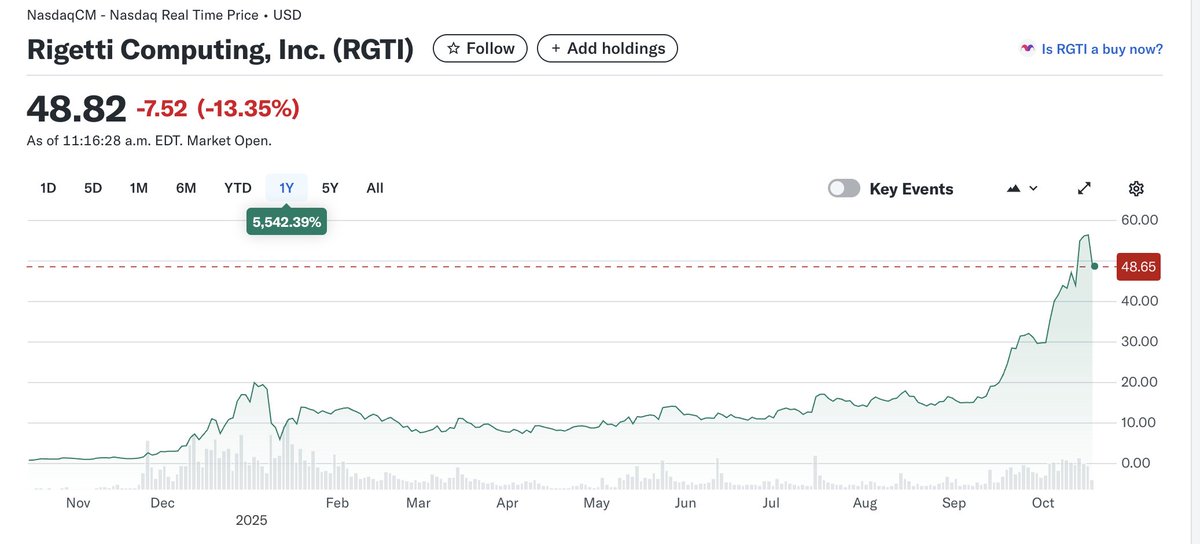Image resolution: width=1200 pixels, height=544 pixels.
Task: Select the 1Y range tab
Action: click(x=287, y=188)
